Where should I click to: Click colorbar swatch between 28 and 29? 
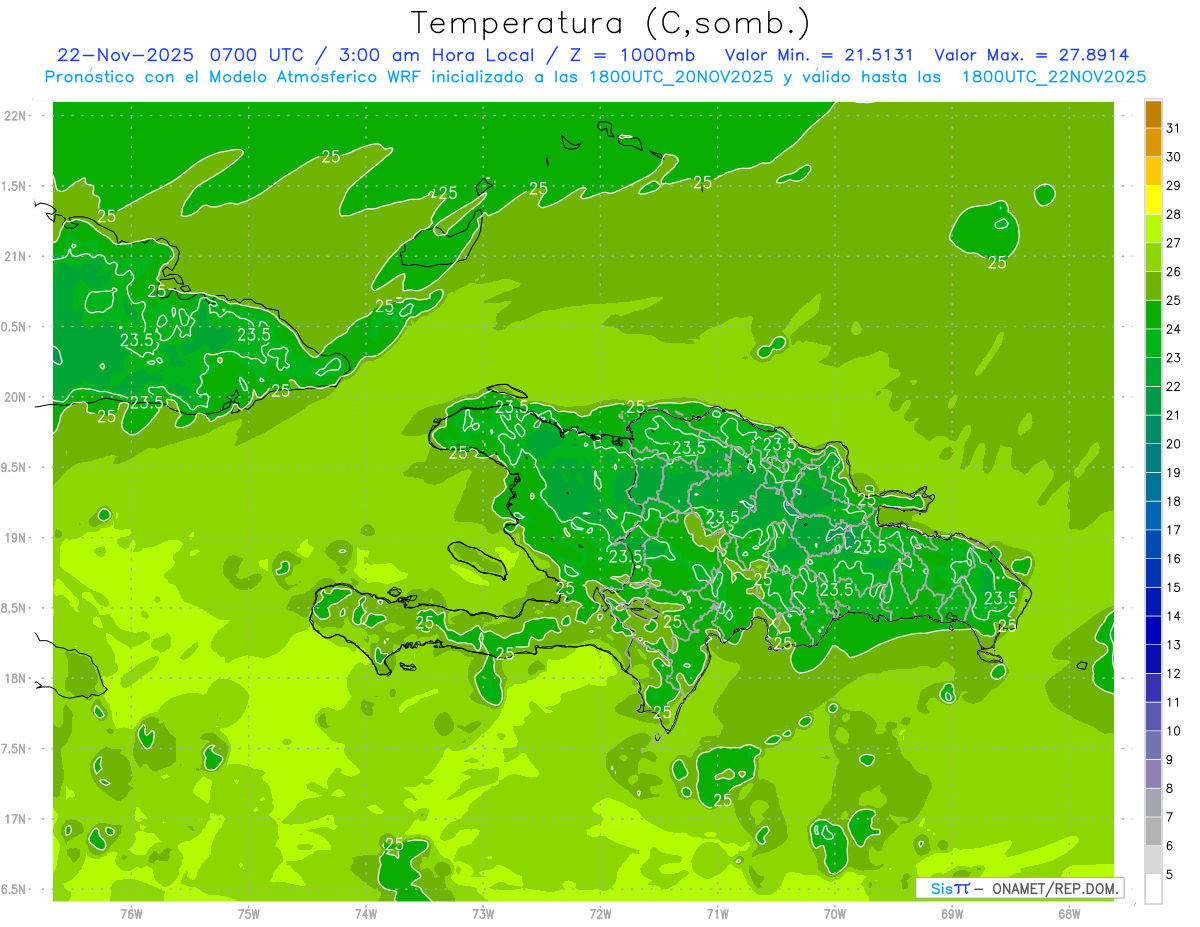click(x=1153, y=200)
